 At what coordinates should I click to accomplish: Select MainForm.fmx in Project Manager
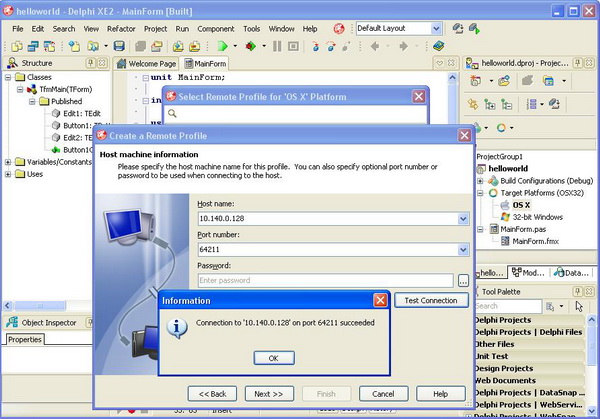point(535,241)
